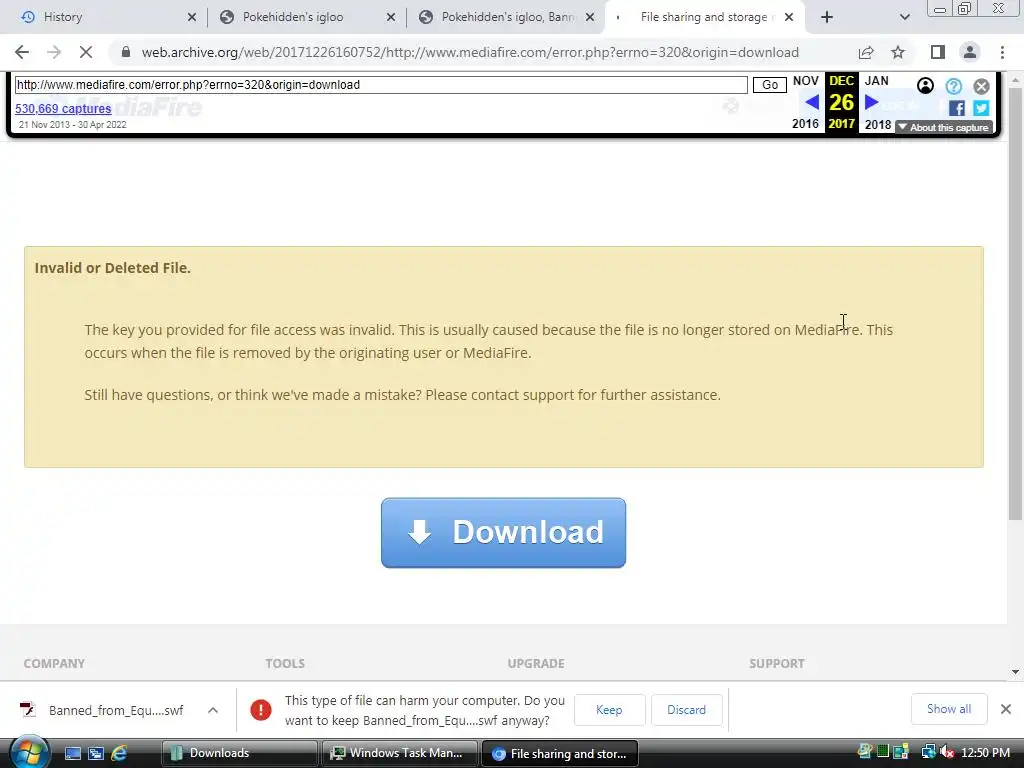Click the Wayback Machine URL input field
1024x768 pixels.
[x=381, y=85]
